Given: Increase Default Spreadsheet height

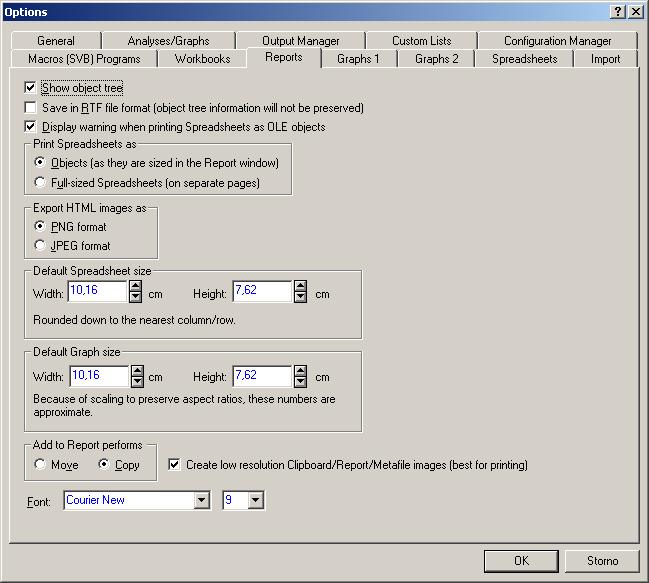Looking at the screenshot, I should click(301, 286).
